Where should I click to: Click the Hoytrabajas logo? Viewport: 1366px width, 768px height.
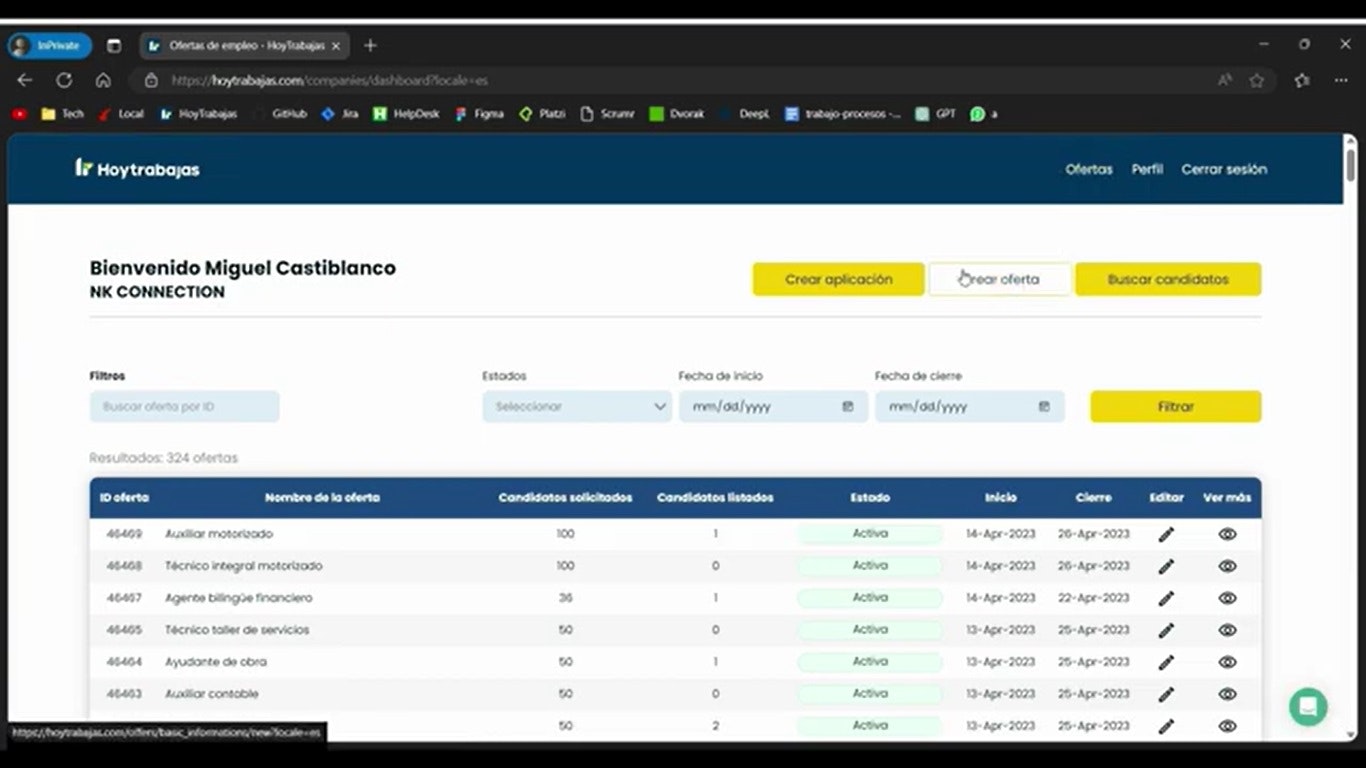point(138,169)
